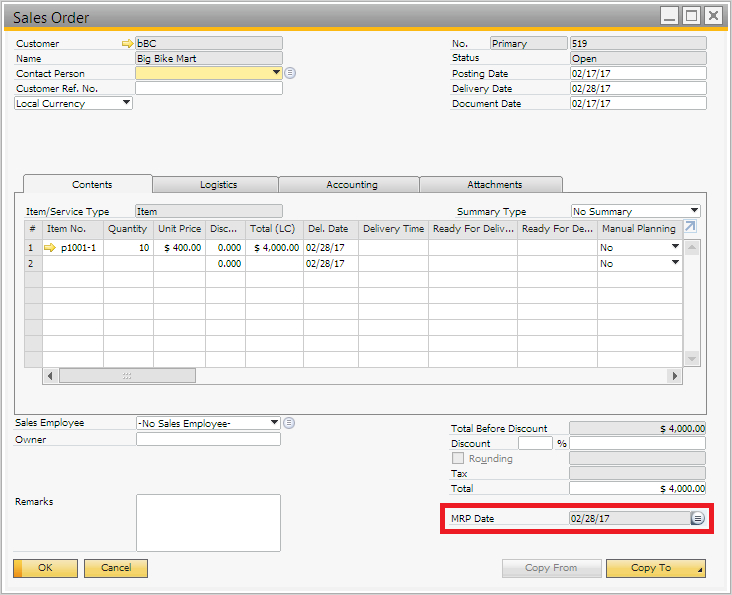Click the Quantity column header

coord(128,229)
